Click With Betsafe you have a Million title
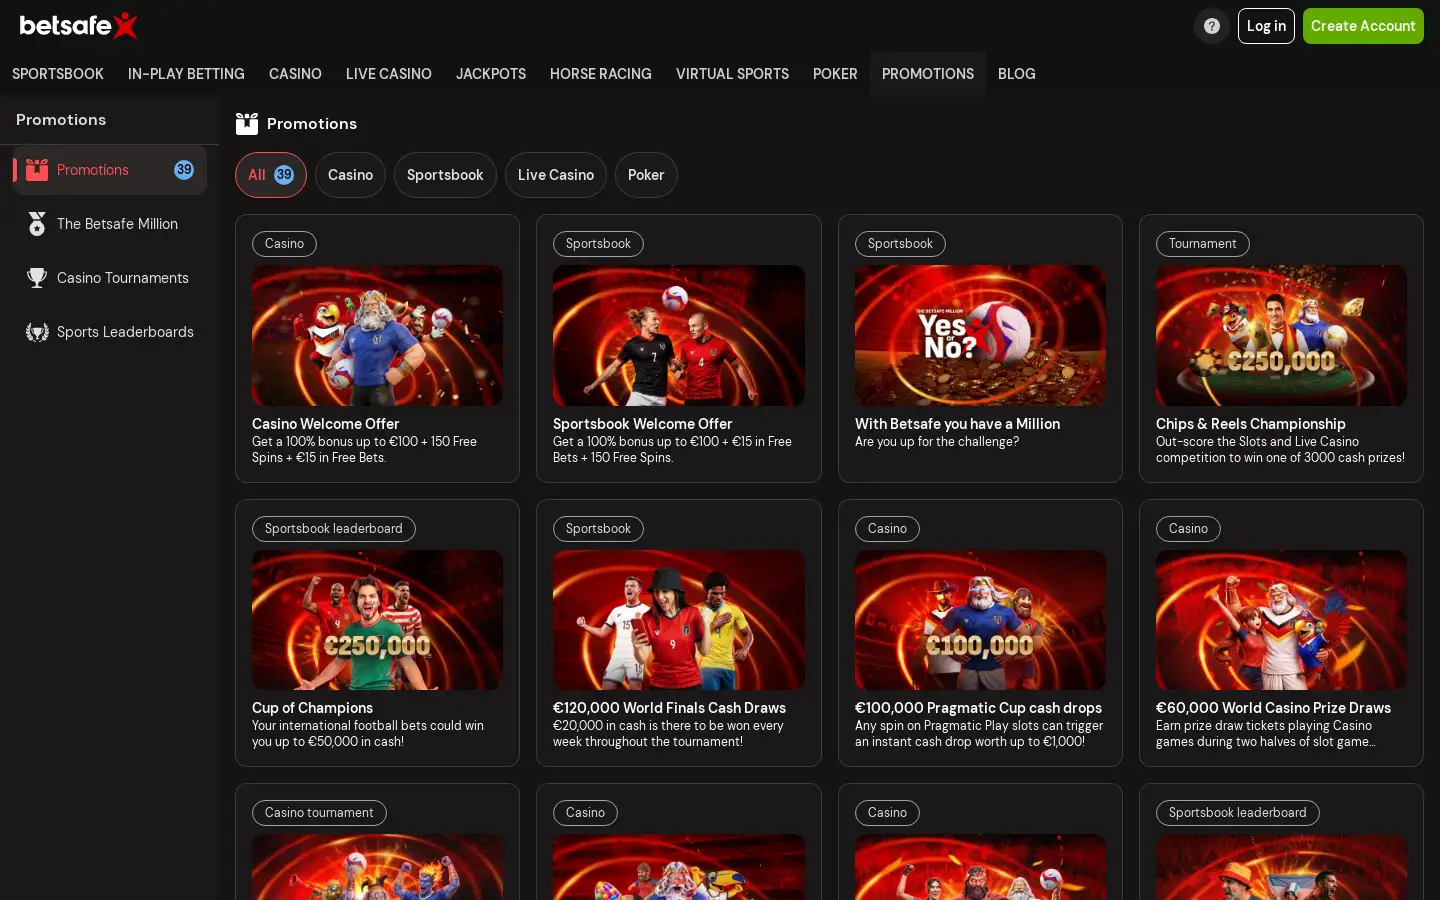The image size is (1440, 900). [x=957, y=424]
